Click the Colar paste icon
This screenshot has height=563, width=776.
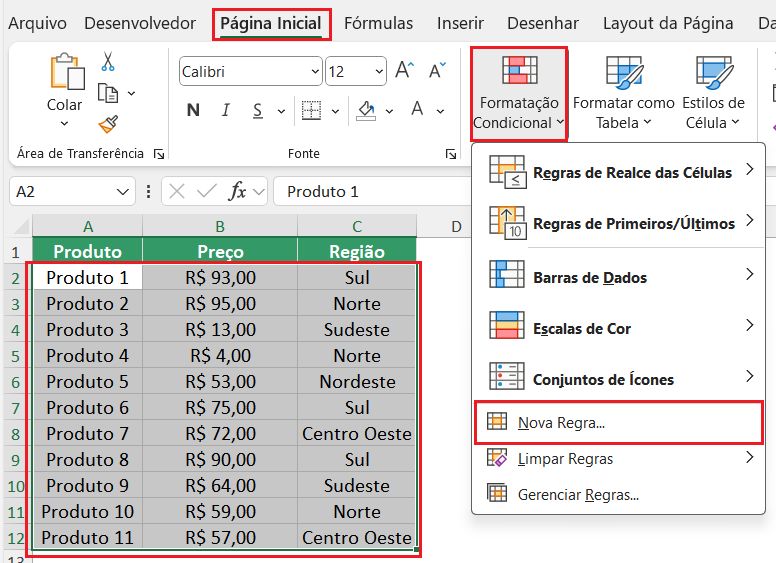[x=65, y=75]
